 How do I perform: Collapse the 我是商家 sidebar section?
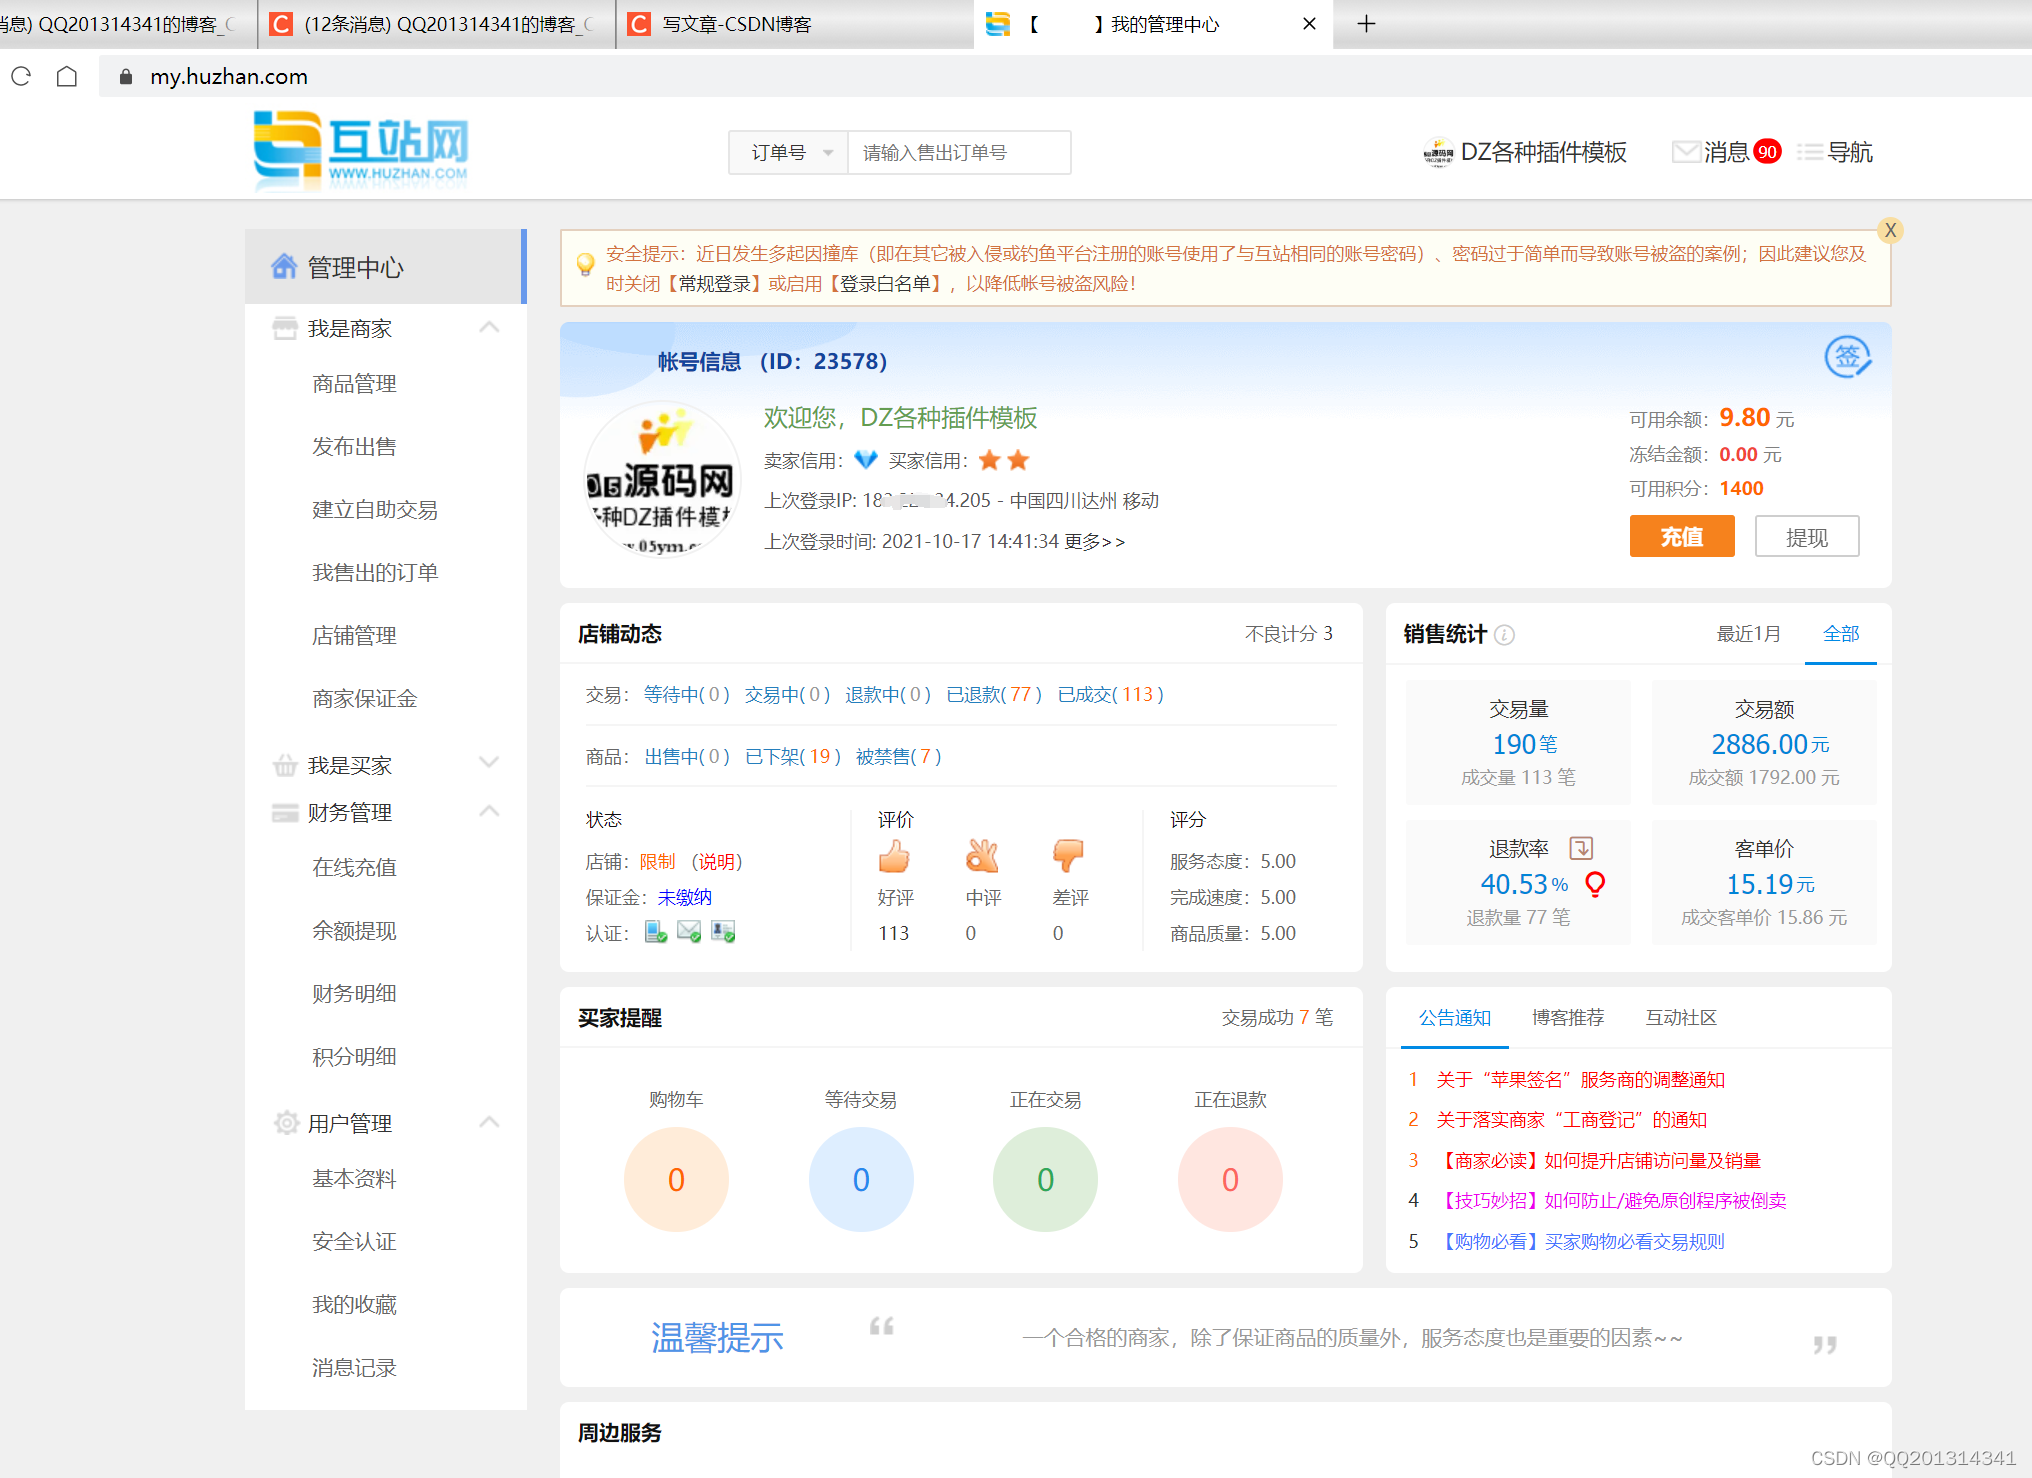[489, 328]
